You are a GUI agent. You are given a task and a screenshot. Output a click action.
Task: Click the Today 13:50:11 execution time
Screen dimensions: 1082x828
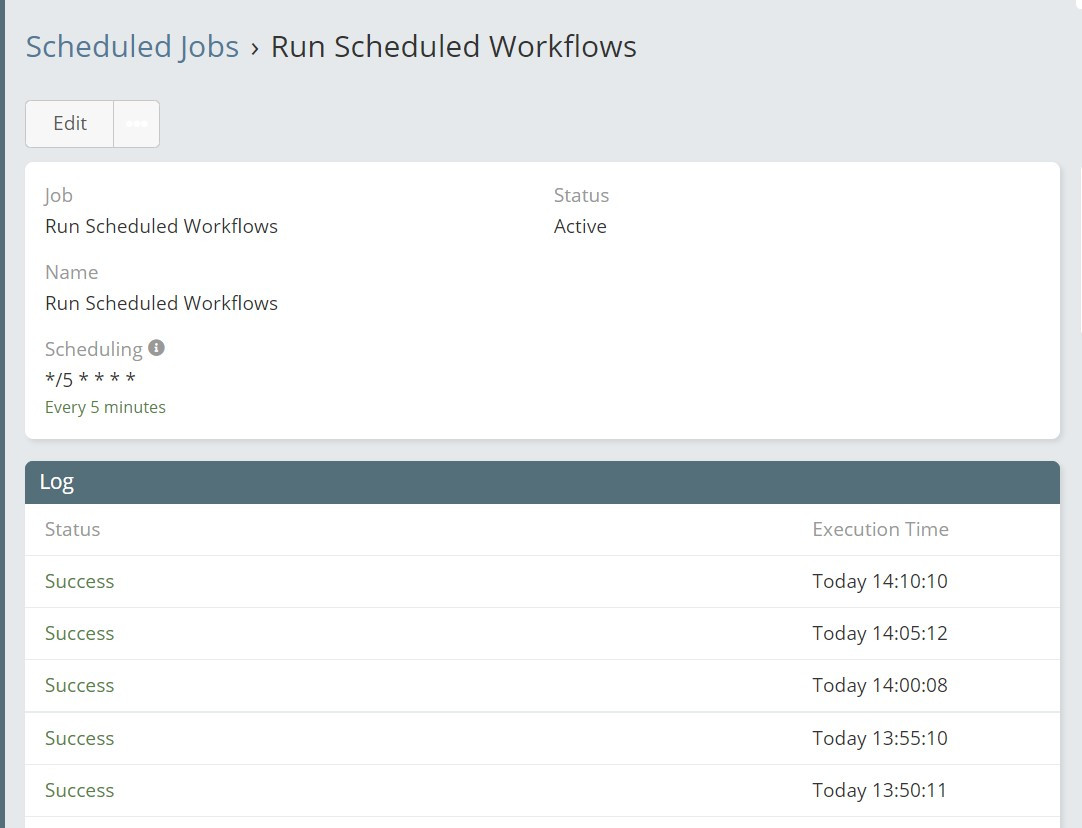coord(879,790)
